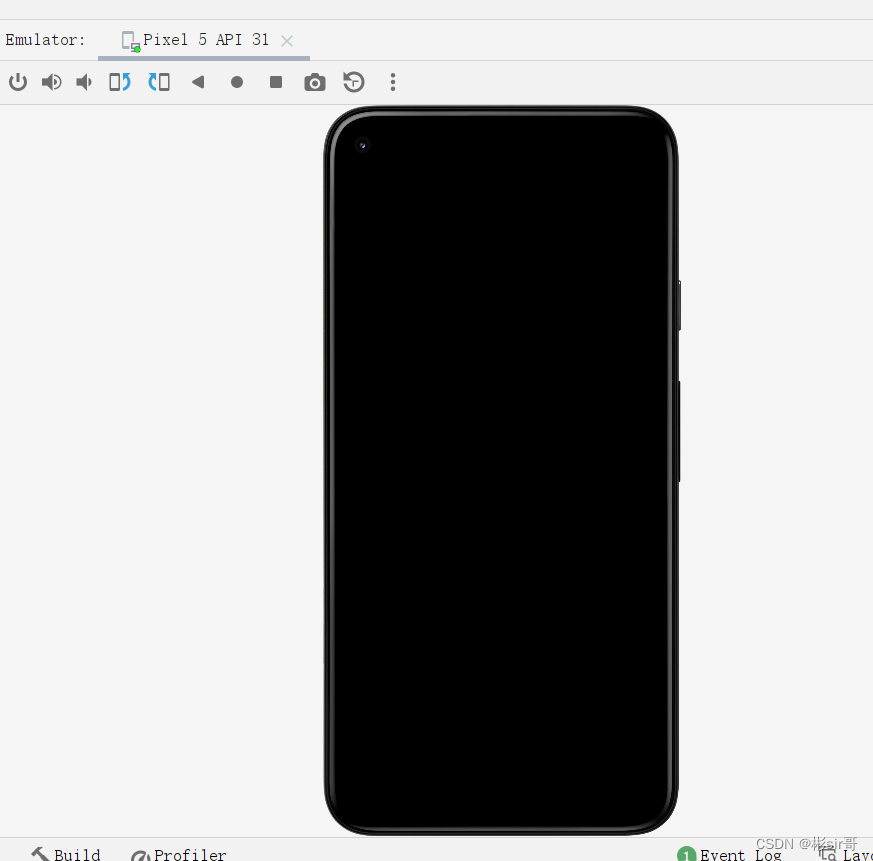The height and width of the screenshot is (861, 873).
Task: Open recent apps with the overview icon
Action: pos(275,82)
